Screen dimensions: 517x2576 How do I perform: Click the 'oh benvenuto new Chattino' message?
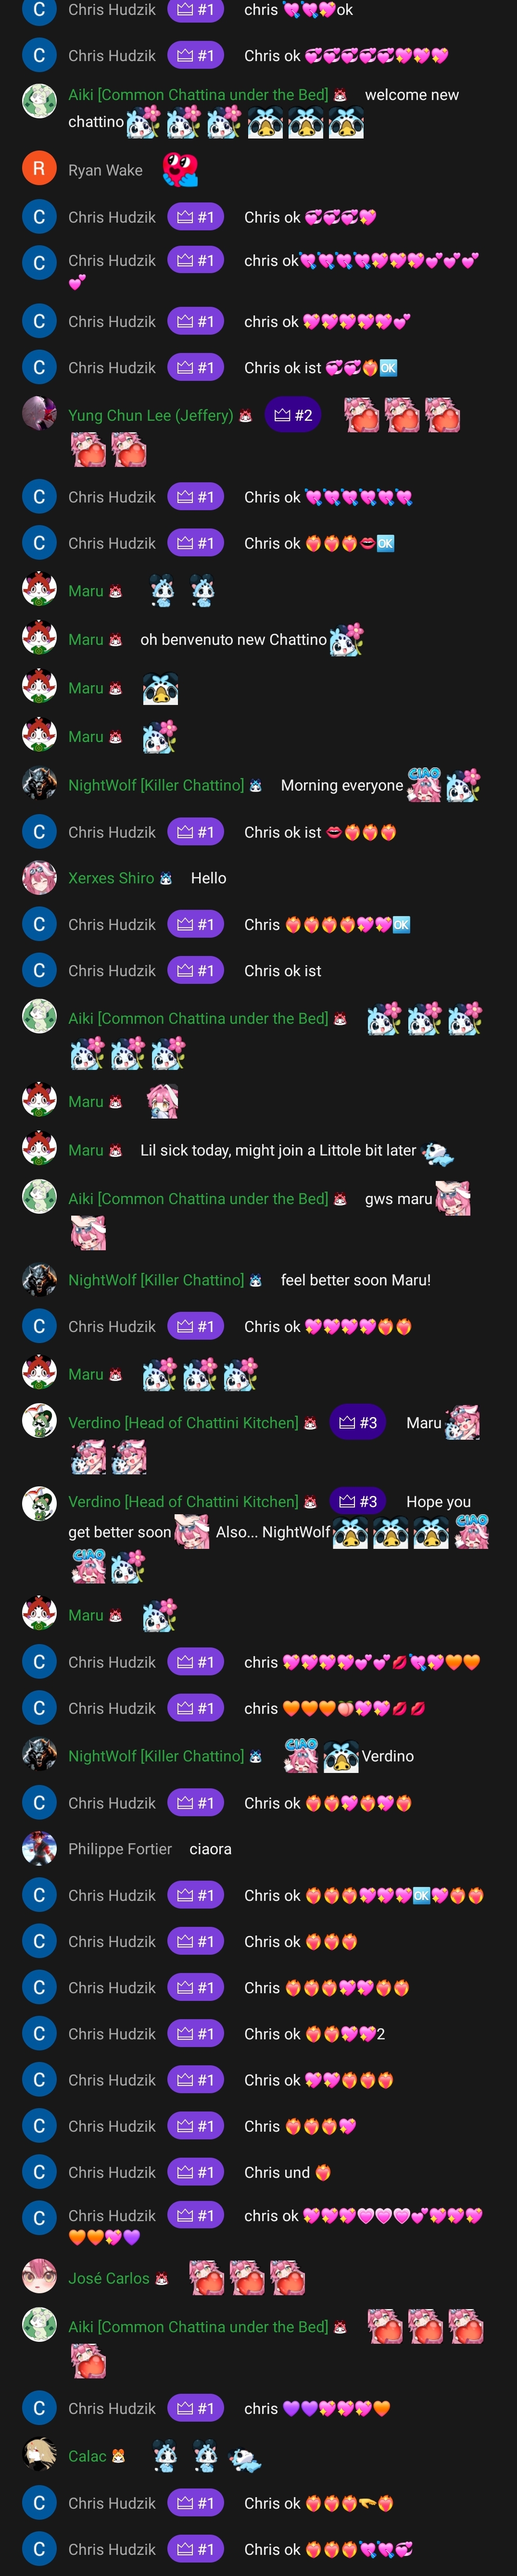[x=233, y=639]
